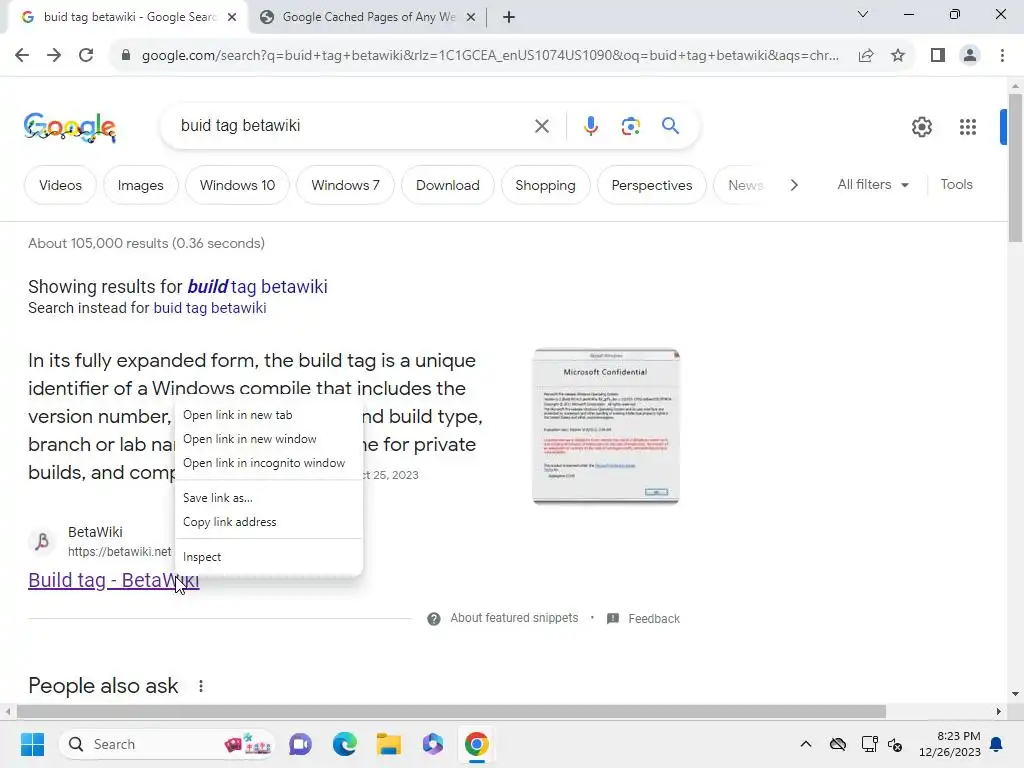
Task: Open Google quick settings gear
Action: 921,127
